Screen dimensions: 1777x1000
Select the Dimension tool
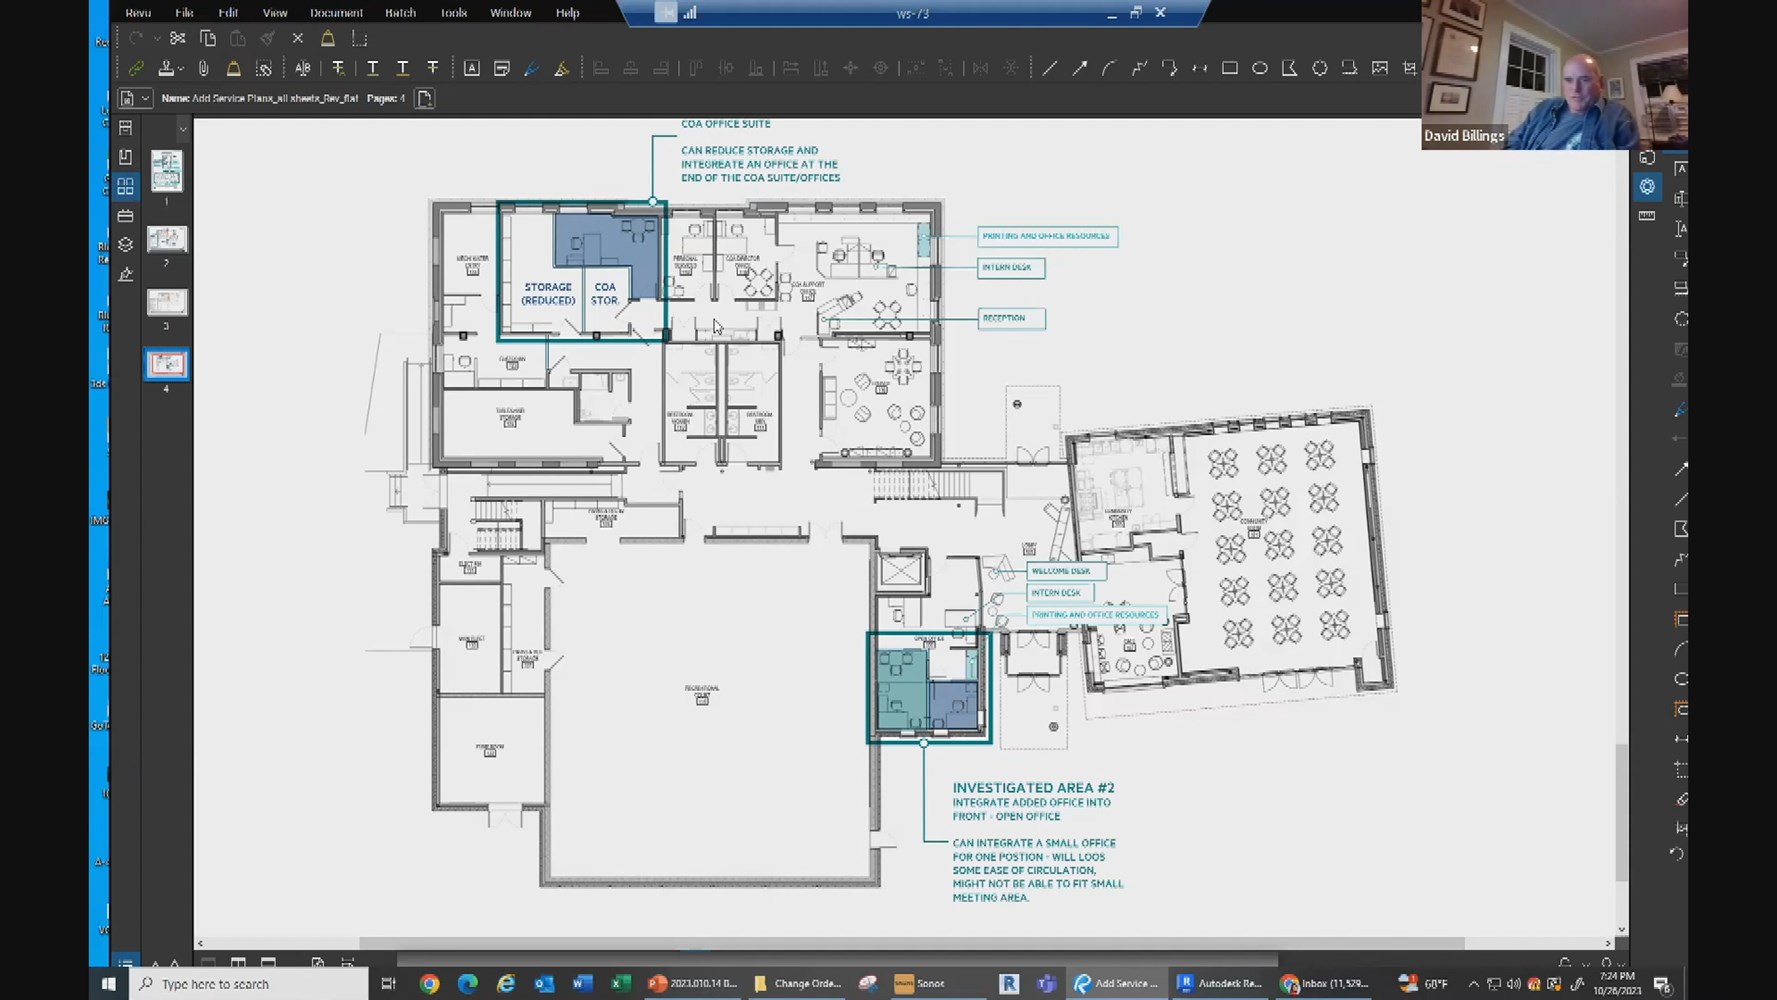tap(1200, 68)
